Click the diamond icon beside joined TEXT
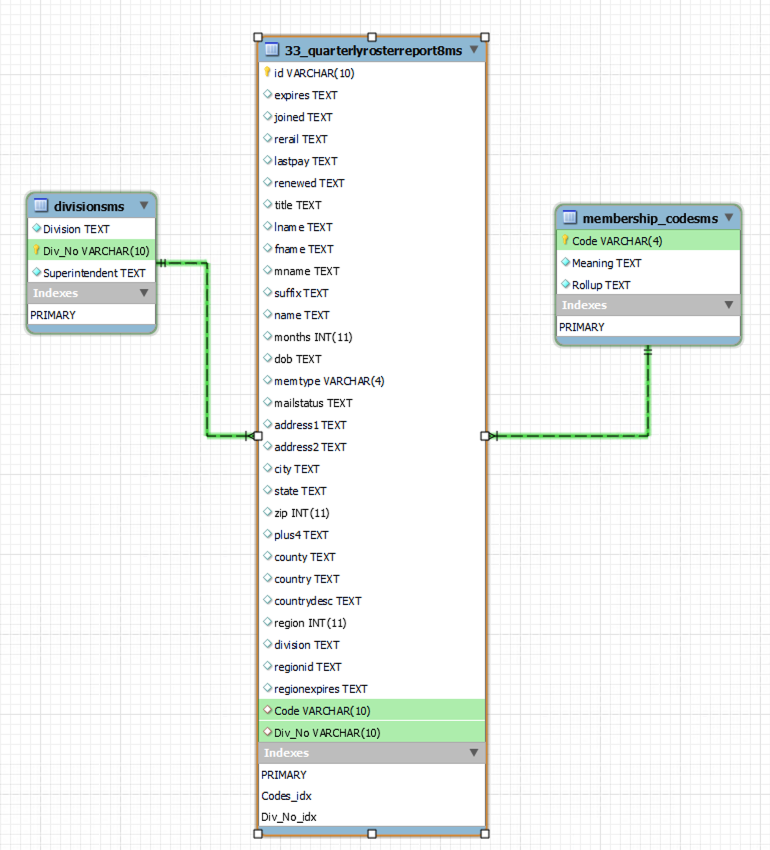Screen dimensions: 770x850 [x=267, y=116]
